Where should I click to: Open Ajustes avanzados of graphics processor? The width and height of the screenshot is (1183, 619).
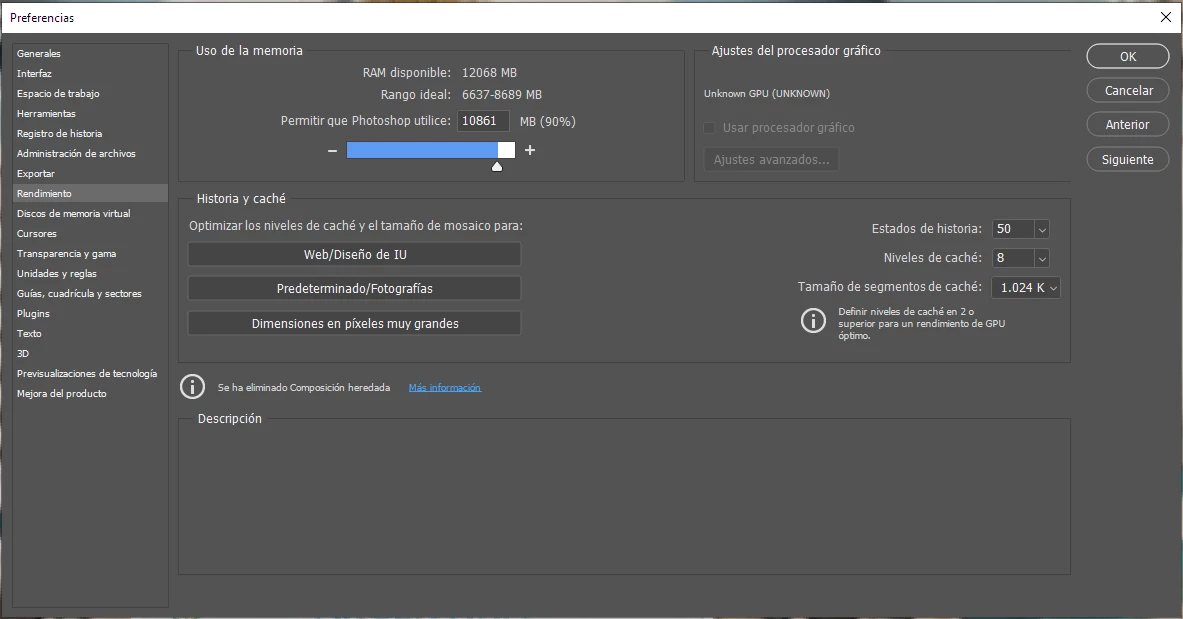[x=771, y=159]
